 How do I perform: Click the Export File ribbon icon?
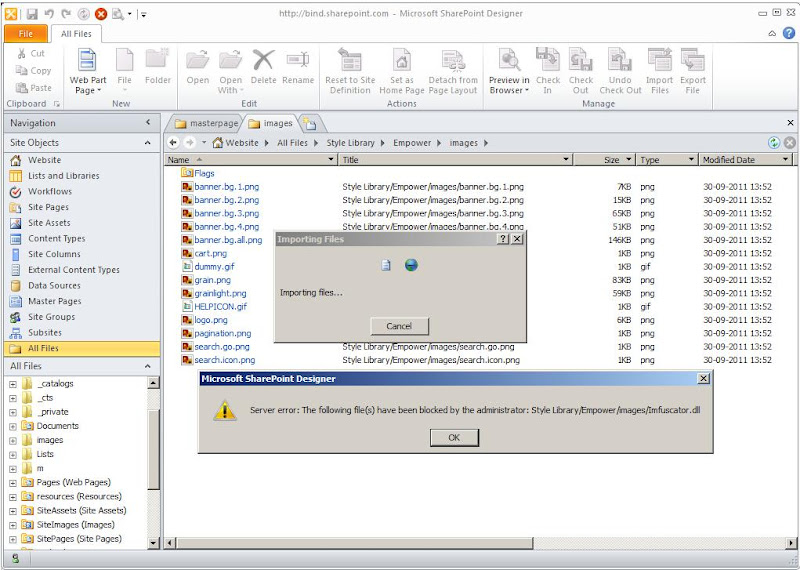[x=692, y=59]
